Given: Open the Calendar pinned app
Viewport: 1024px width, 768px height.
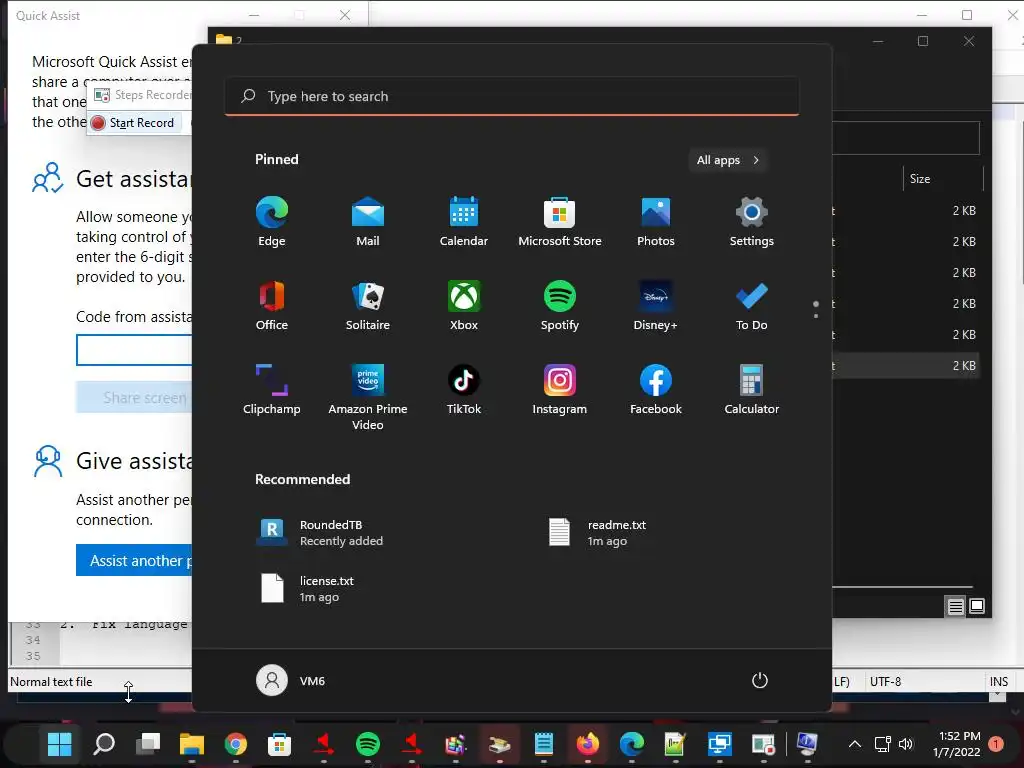Looking at the screenshot, I should [464, 221].
